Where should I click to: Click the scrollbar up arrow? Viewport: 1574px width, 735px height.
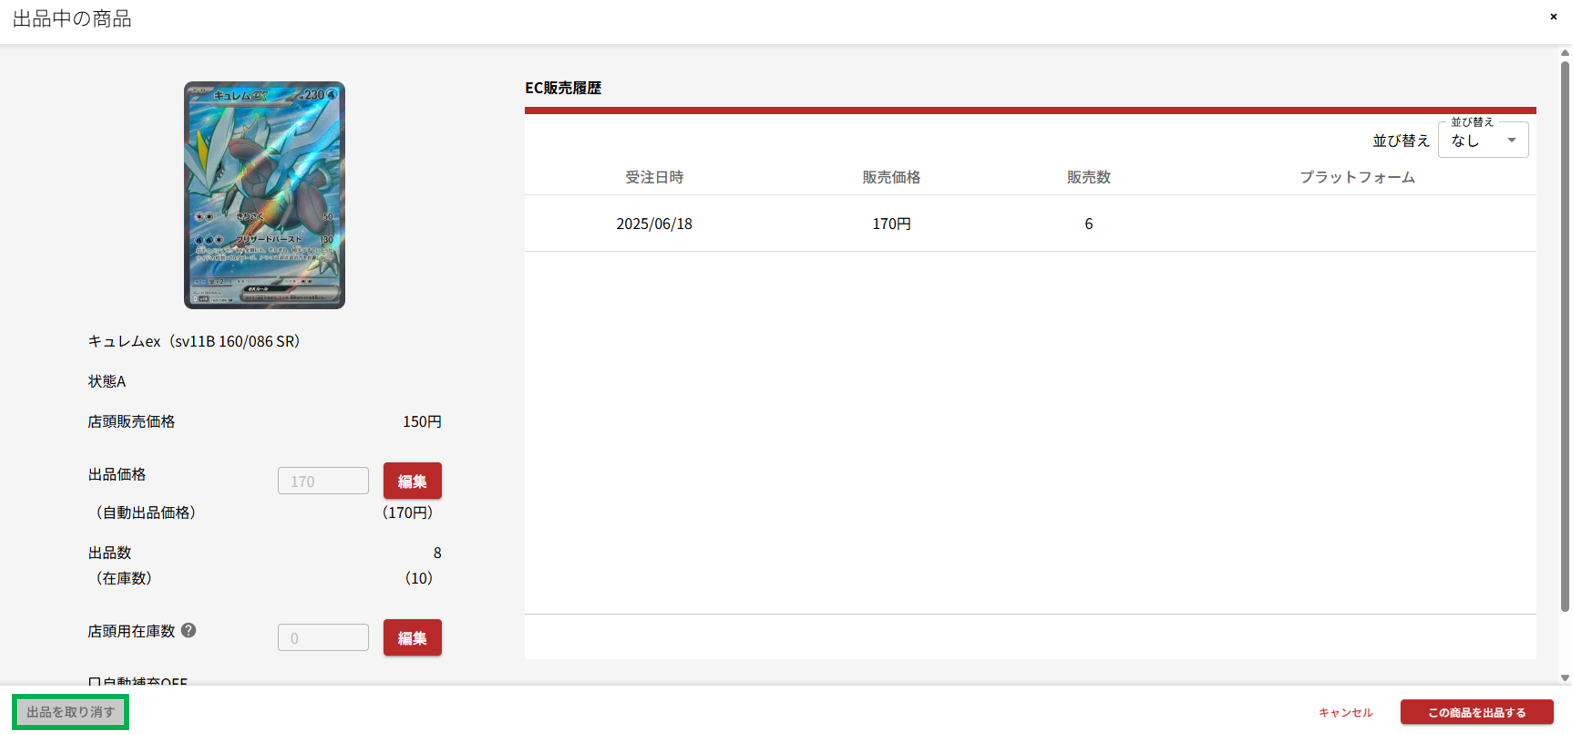click(x=1565, y=53)
